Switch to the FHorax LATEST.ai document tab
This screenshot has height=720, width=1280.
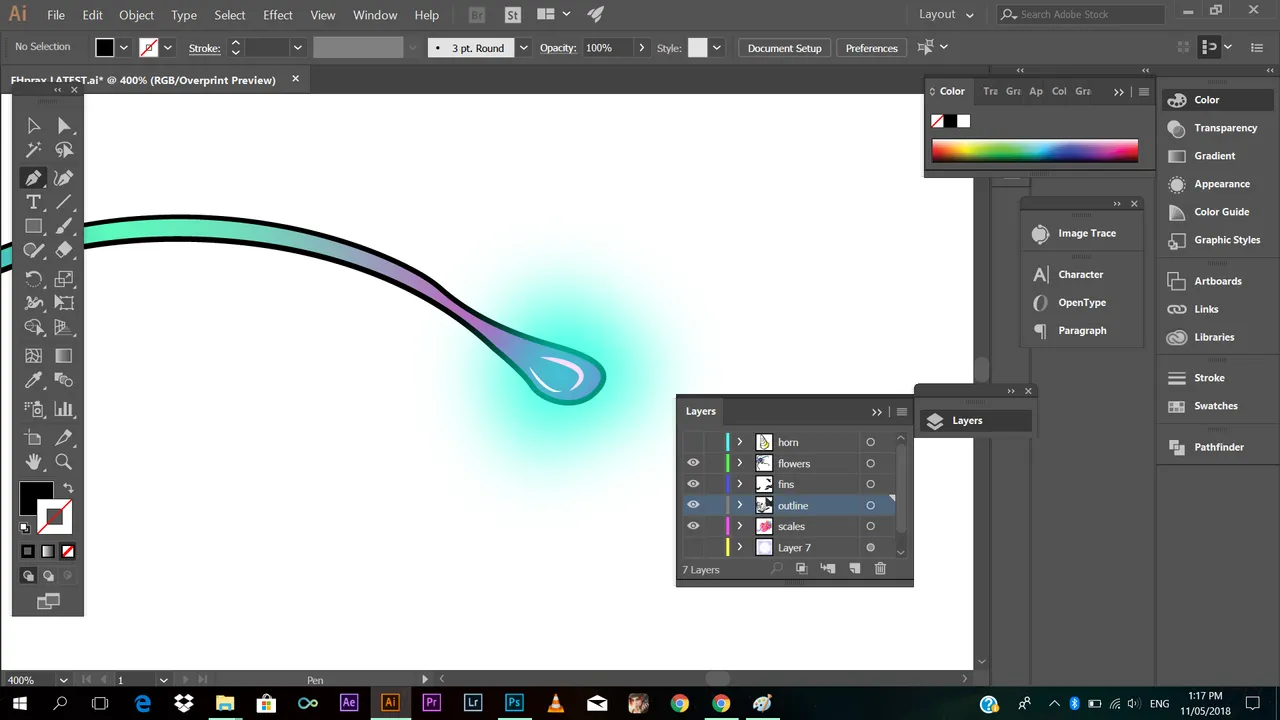(x=143, y=80)
